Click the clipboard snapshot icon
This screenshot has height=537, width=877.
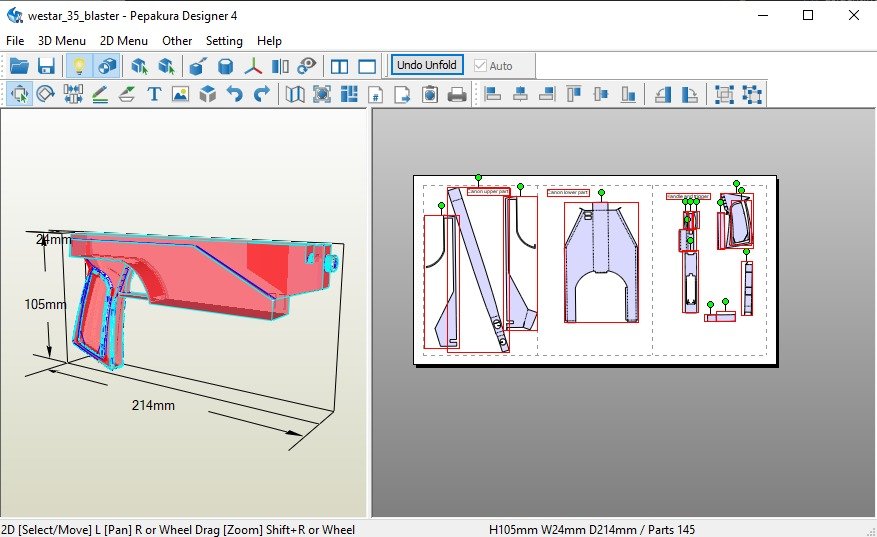pyautogui.click(x=430, y=93)
